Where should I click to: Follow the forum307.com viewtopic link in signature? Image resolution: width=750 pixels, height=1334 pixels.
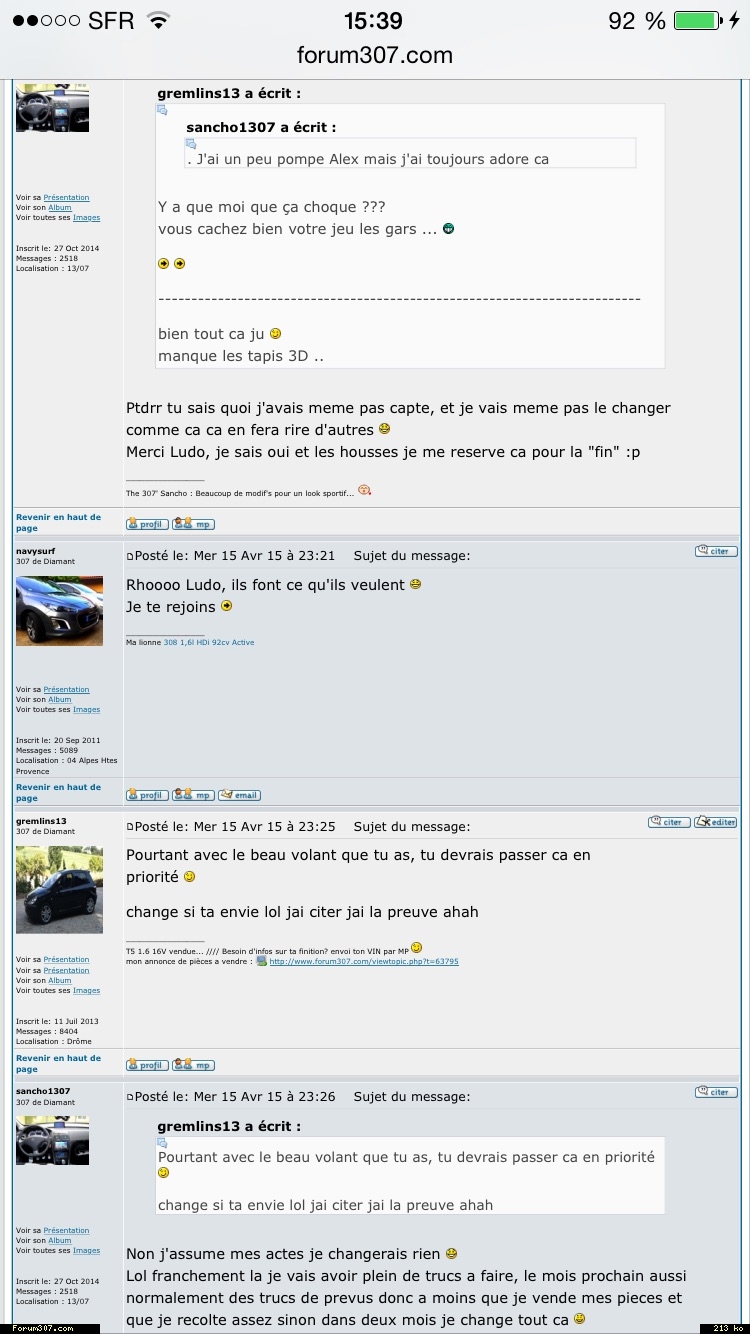364,961
